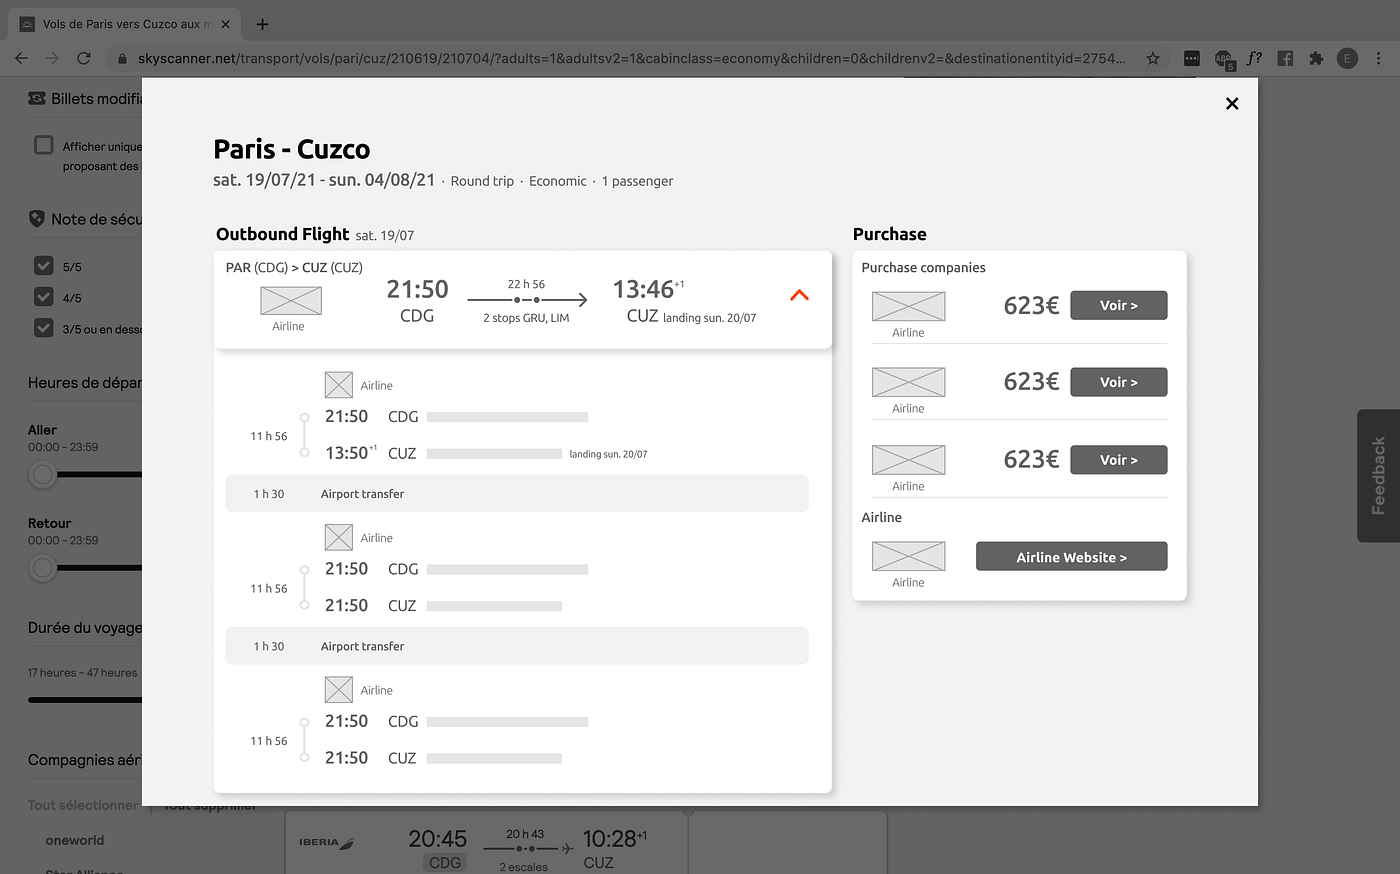Collapse the Outbound Flight details with red chevron

(x=799, y=295)
